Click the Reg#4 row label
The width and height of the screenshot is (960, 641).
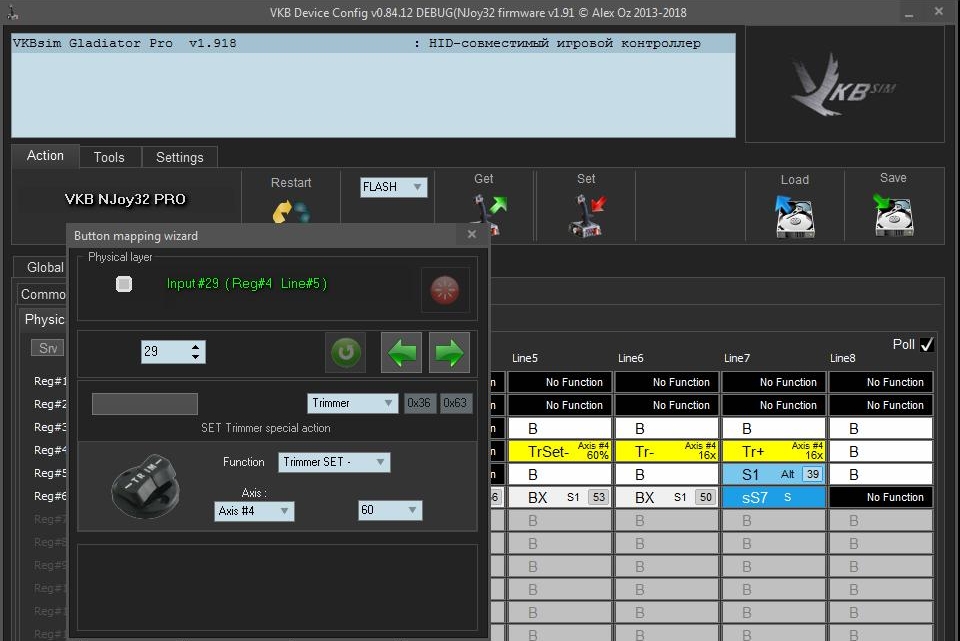[50, 450]
